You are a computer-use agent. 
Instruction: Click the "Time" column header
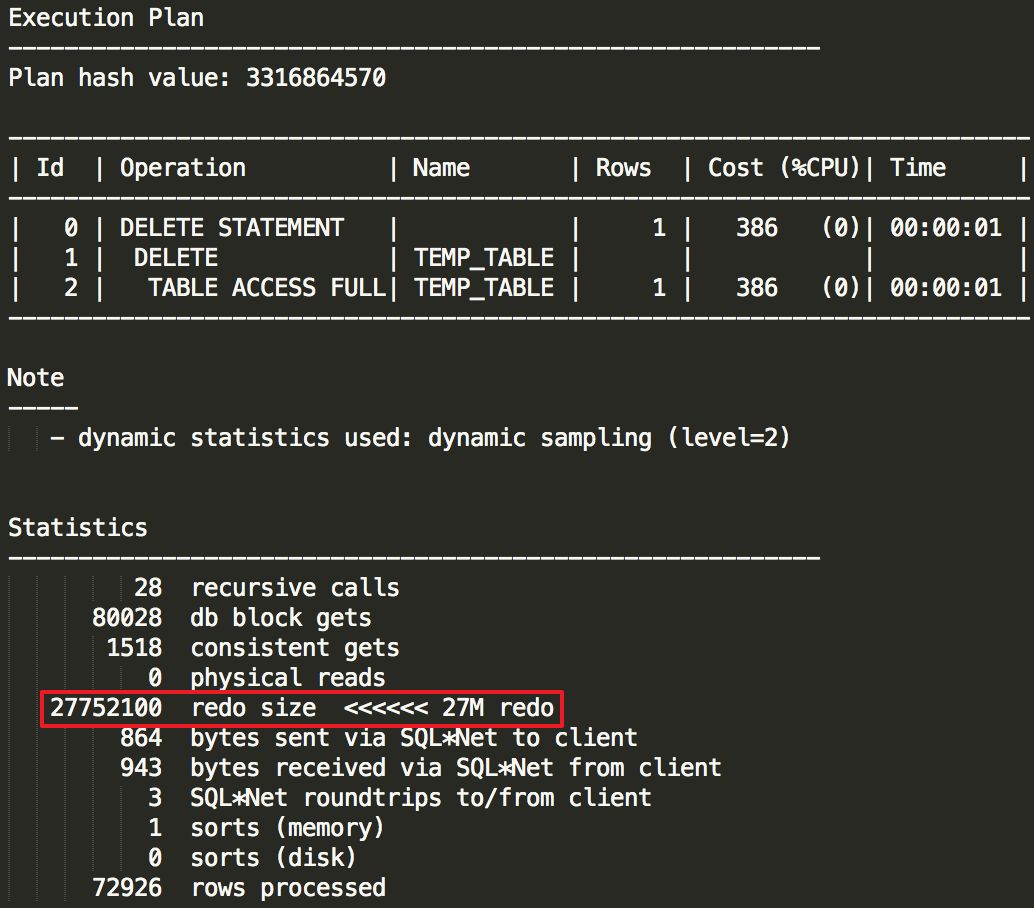click(x=917, y=167)
